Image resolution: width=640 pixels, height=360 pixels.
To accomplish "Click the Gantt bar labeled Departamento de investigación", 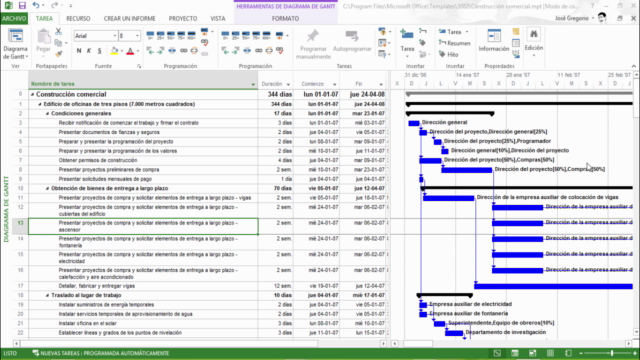I will point(454,333).
